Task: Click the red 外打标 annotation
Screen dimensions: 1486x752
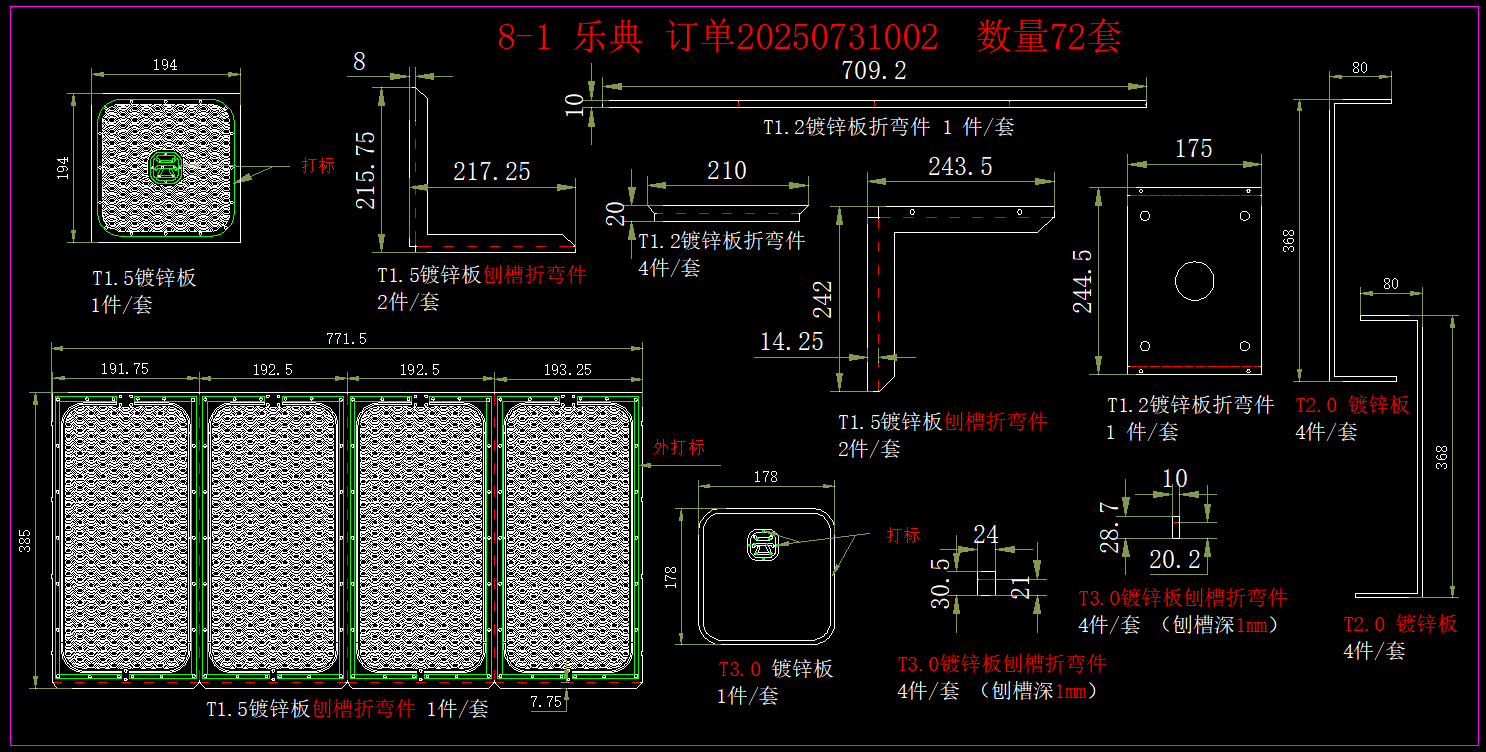Action: 679,446
